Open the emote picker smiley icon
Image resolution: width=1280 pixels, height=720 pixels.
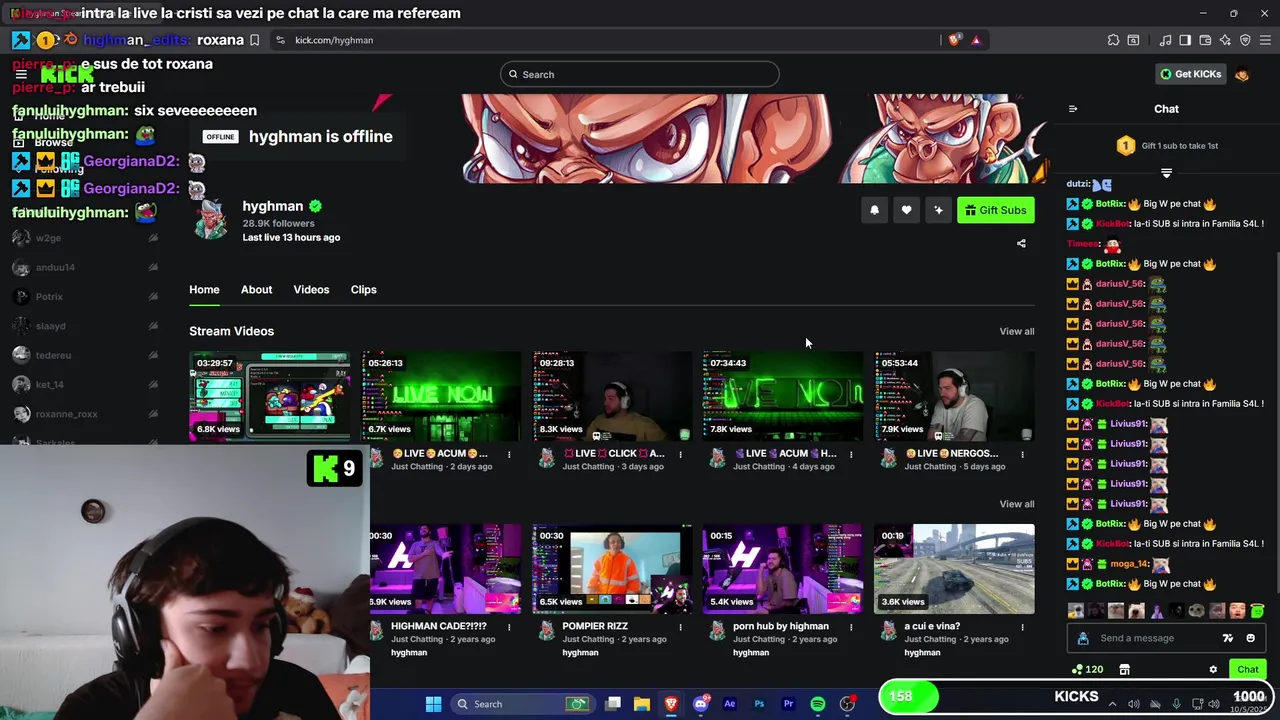[x=1250, y=638]
